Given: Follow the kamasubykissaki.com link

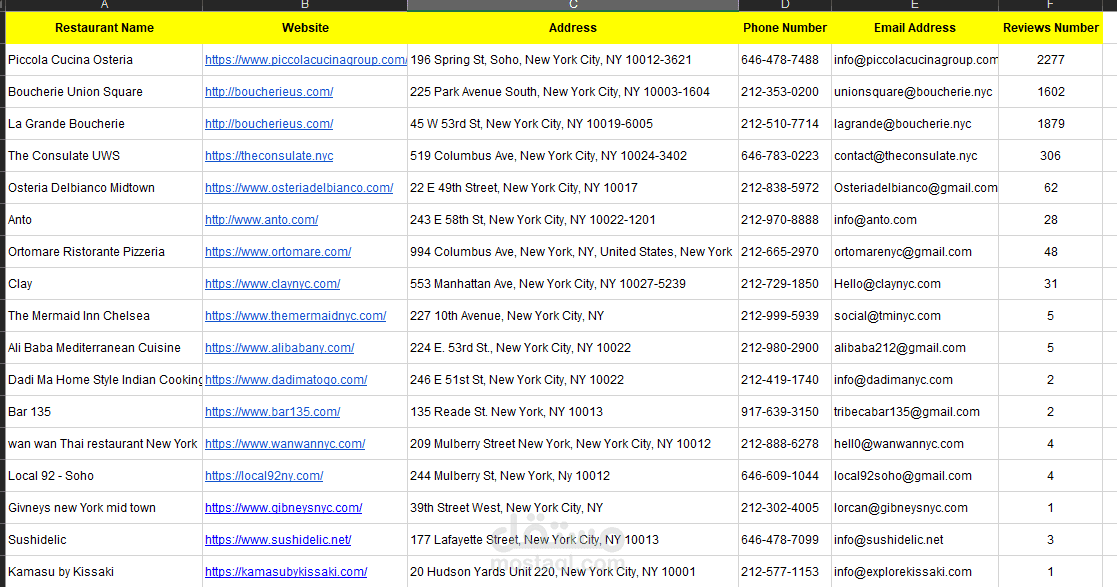Looking at the screenshot, I should (286, 573).
